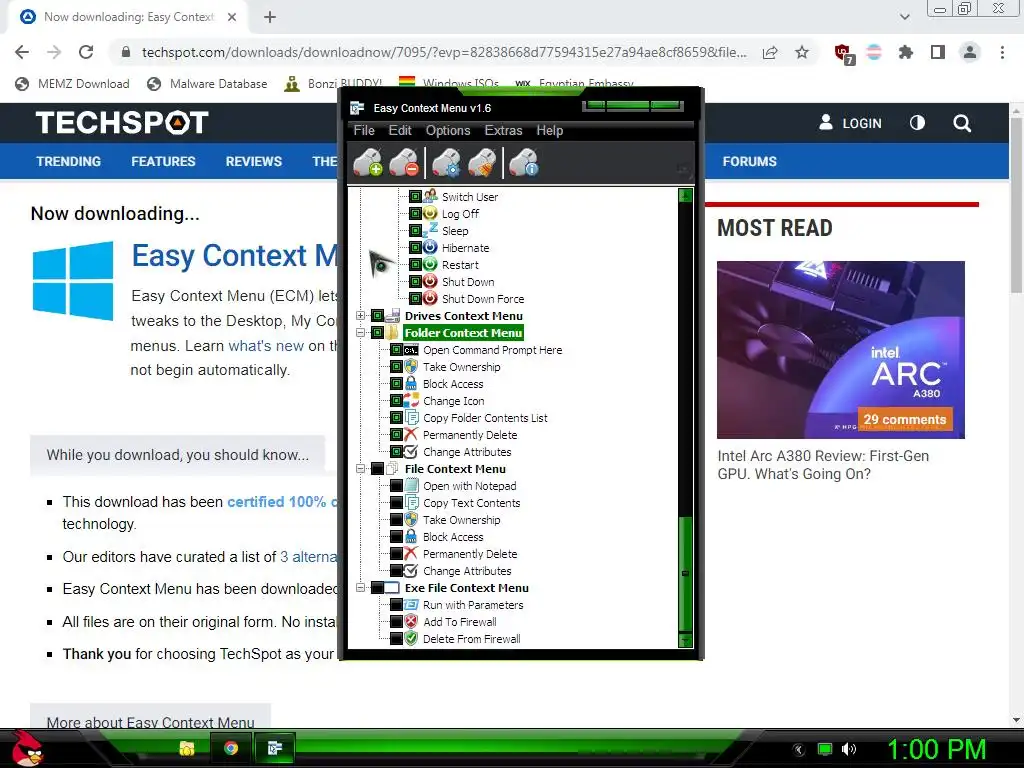Click the TechSpot search magnifier icon
The height and width of the screenshot is (768, 1024).
point(962,123)
